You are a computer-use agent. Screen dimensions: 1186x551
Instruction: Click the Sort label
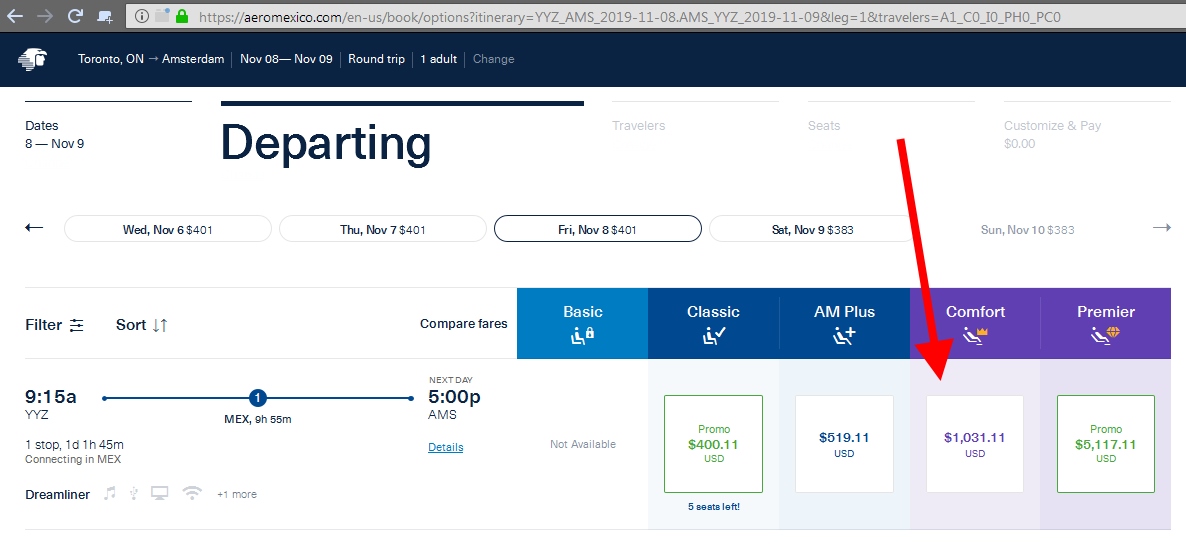tap(131, 325)
